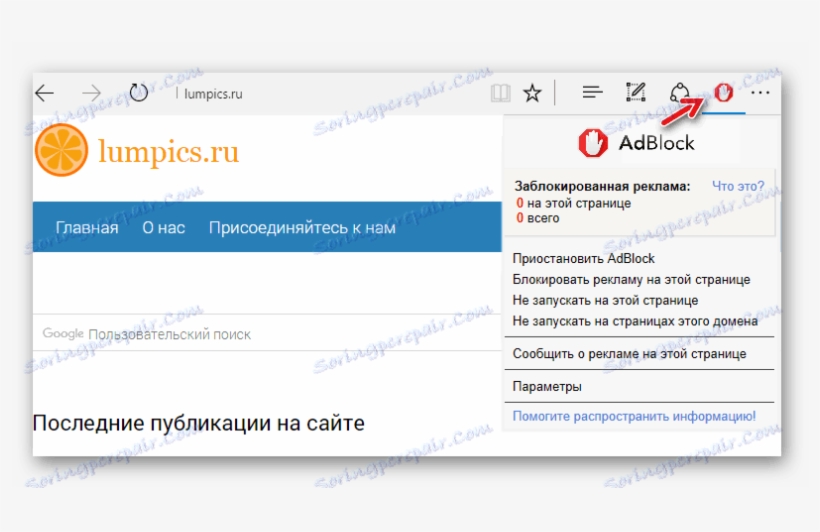Screen dimensions: 820x532
Task: Open AdBlock Параметры
Action: click(547, 386)
